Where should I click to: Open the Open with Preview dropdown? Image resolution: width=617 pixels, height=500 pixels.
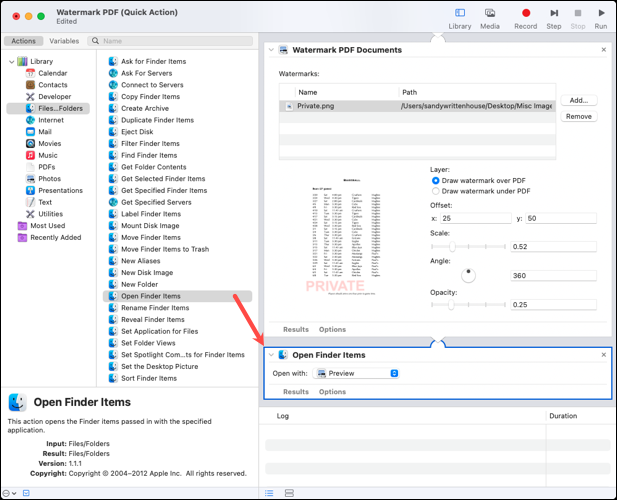(356, 373)
